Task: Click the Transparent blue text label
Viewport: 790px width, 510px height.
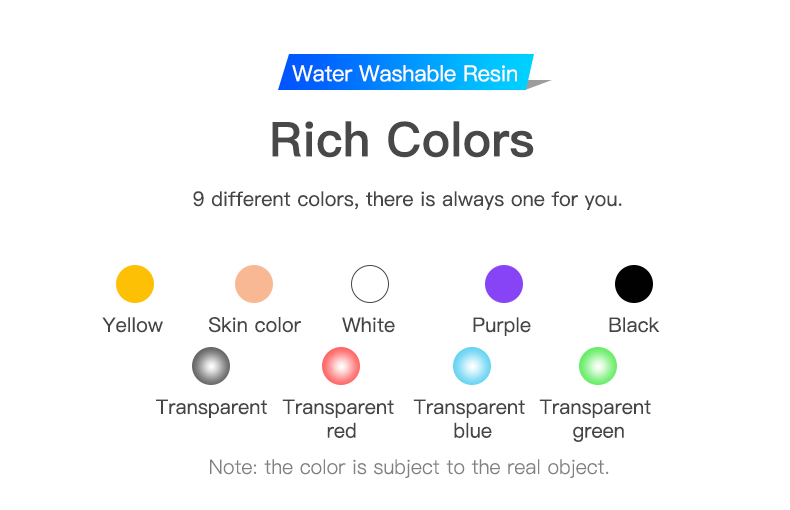Action: [470, 419]
